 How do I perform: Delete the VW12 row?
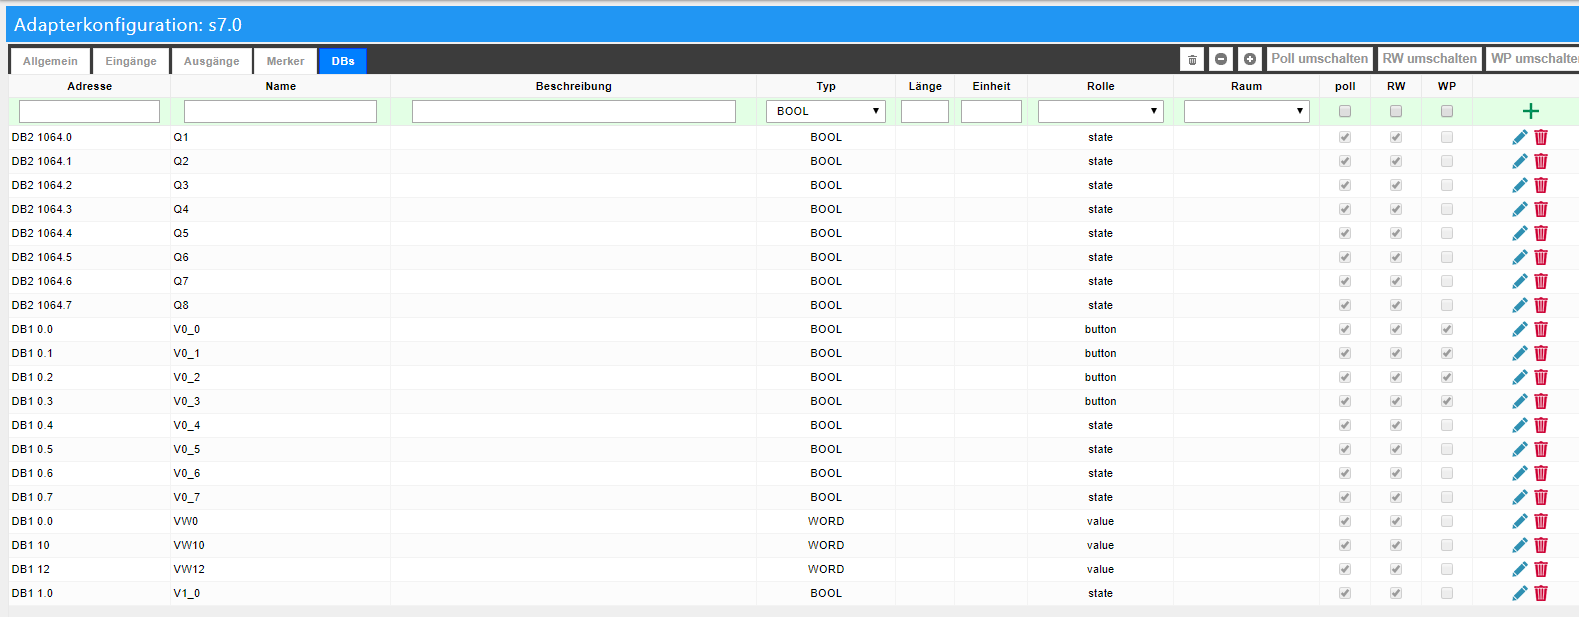[x=1541, y=569]
